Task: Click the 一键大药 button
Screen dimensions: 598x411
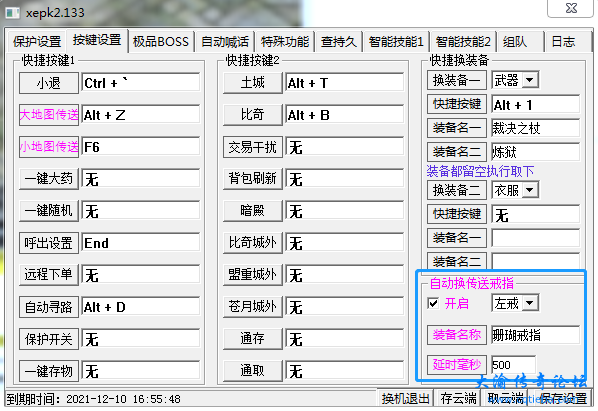Action: click(49, 179)
